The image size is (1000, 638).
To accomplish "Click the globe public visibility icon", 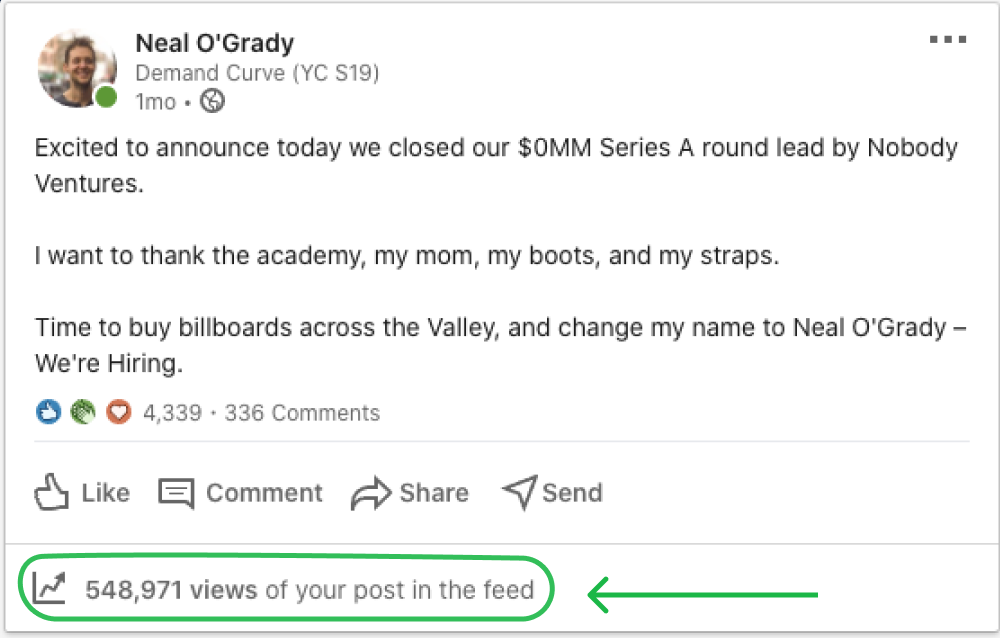I will pyautogui.click(x=212, y=101).
